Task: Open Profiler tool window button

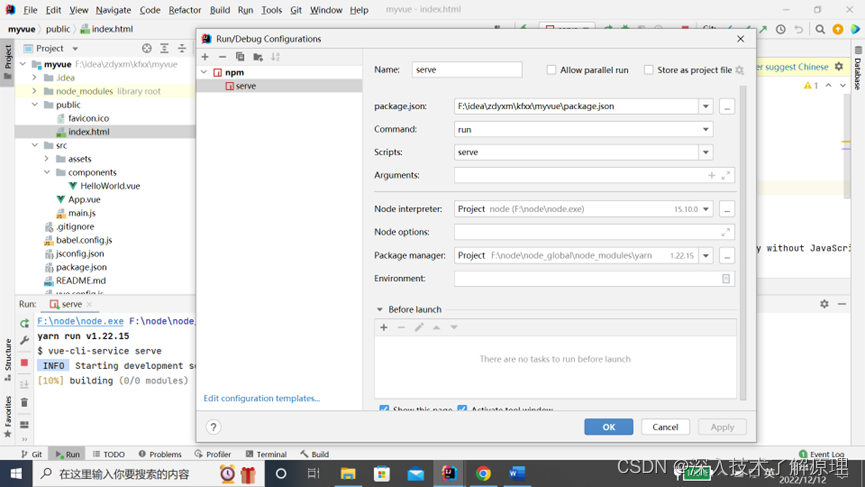Action: point(213,454)
